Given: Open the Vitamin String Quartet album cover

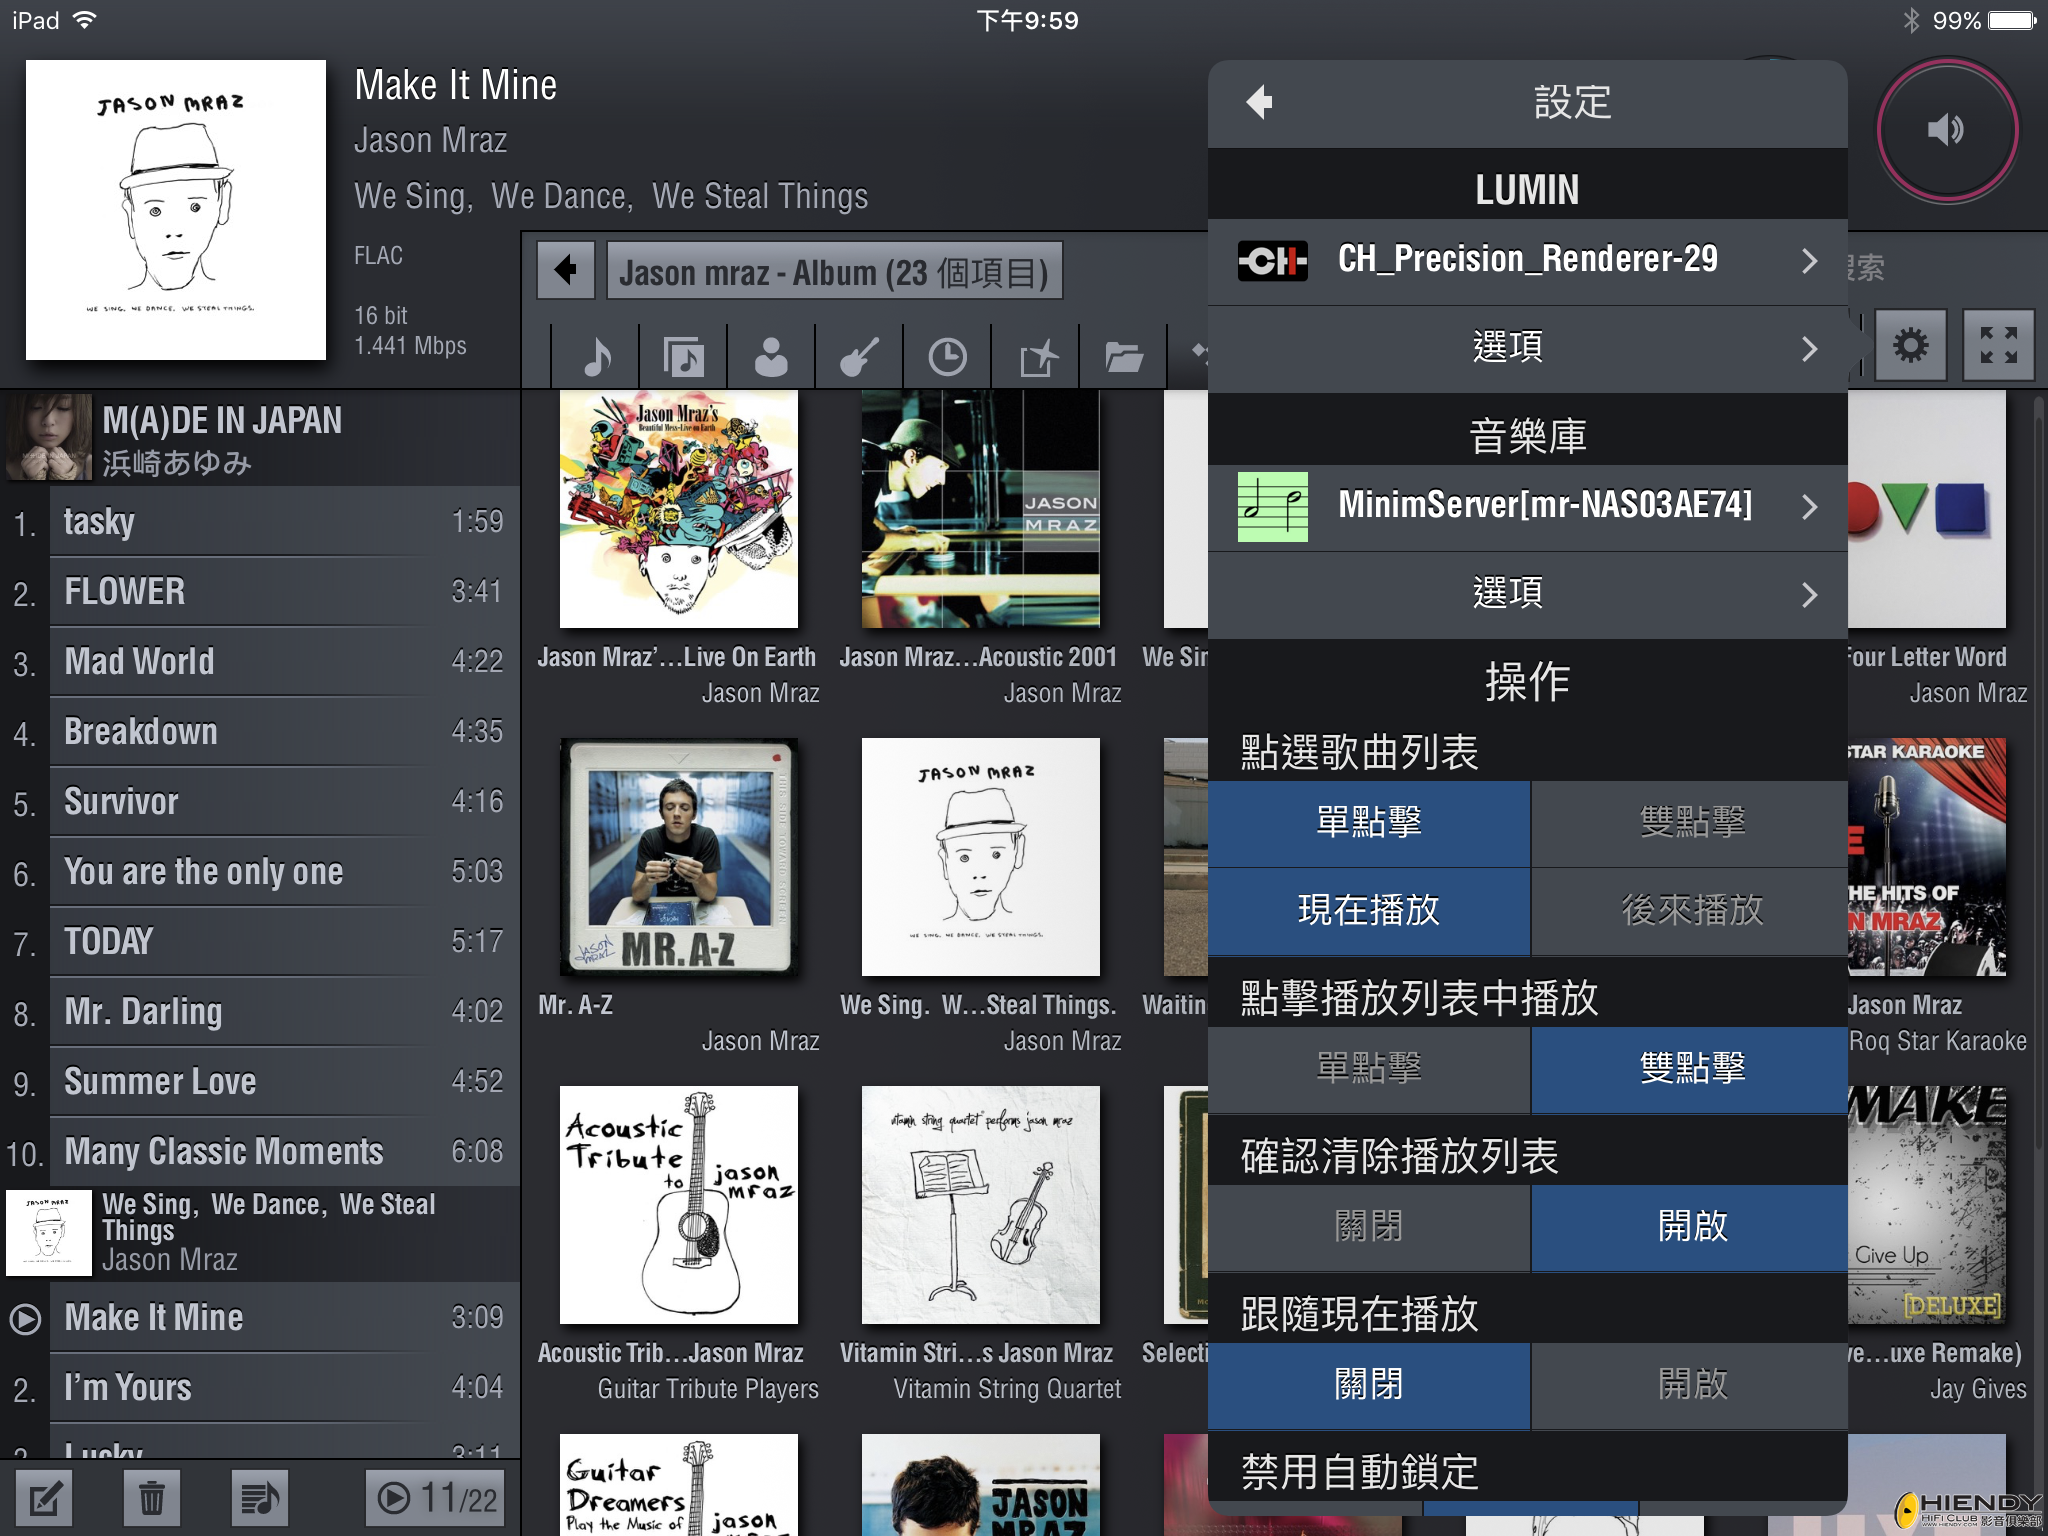Looking at the screenshot, I should pyautogui.click(x=981, y=1205).
